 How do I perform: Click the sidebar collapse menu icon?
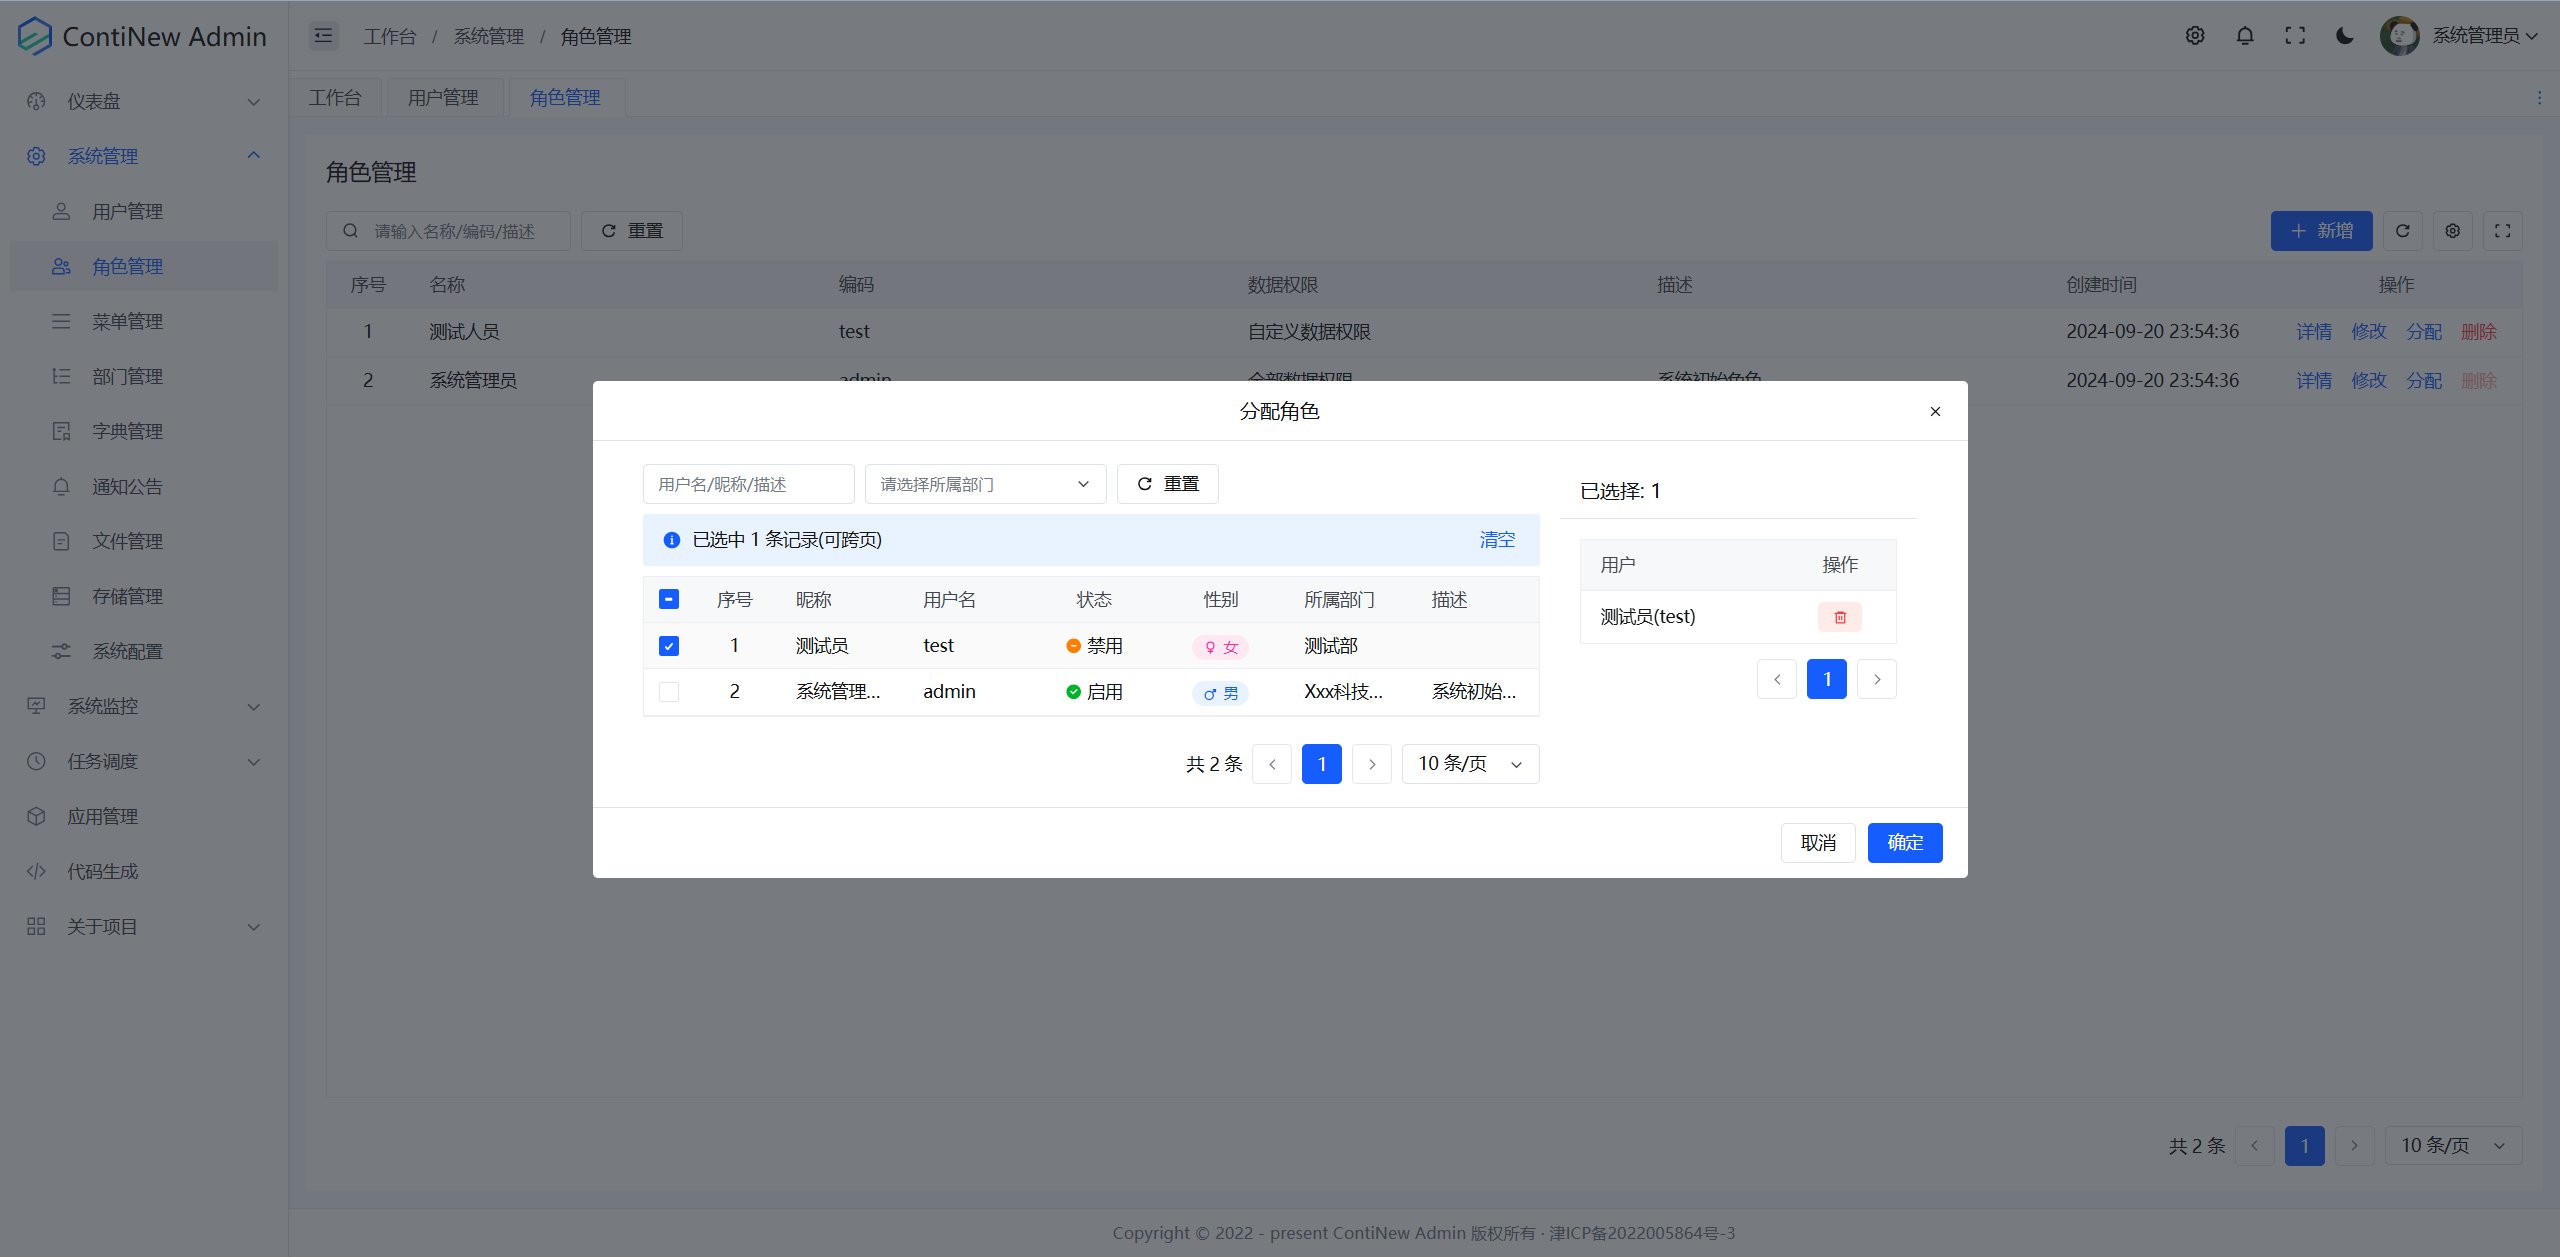323,36
